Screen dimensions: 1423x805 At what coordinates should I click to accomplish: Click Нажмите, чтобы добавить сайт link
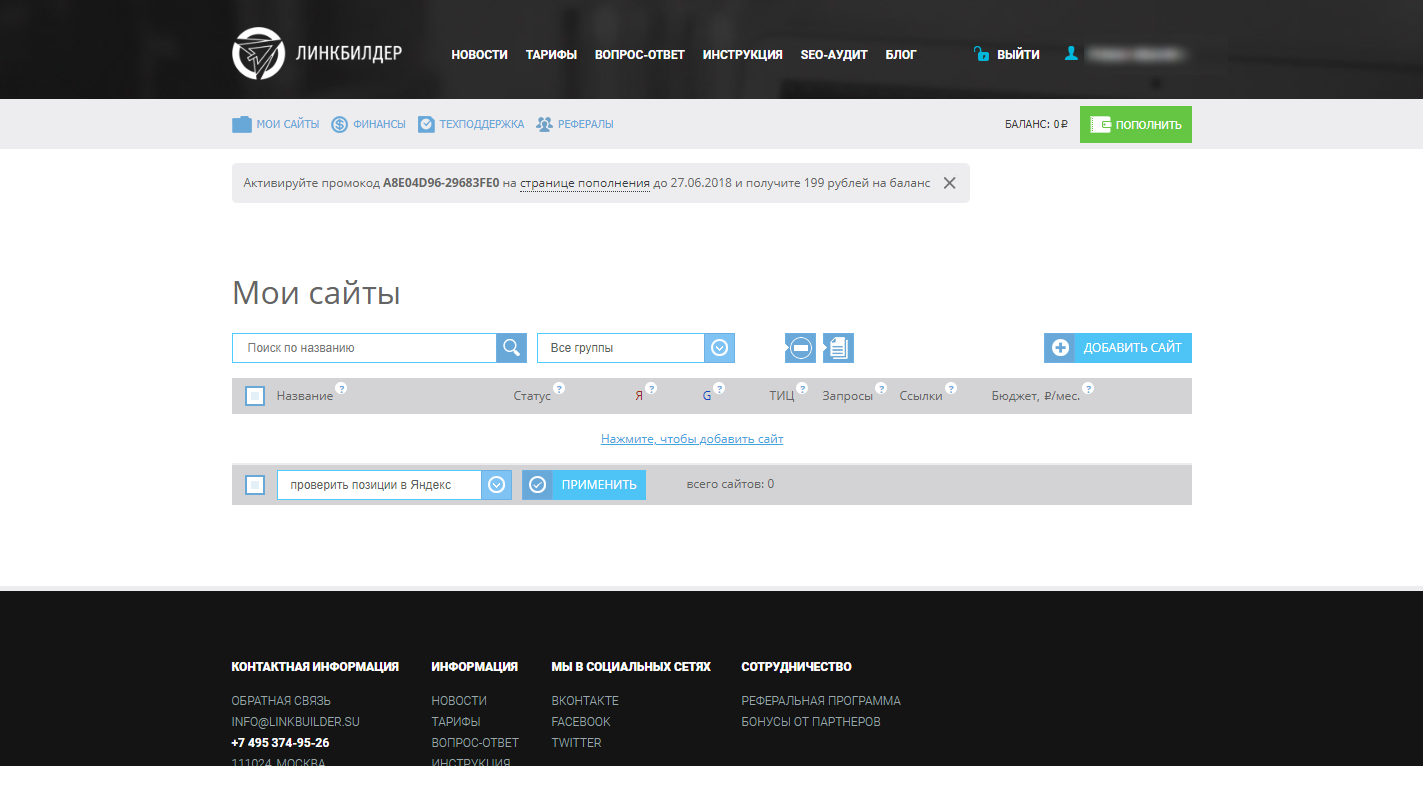(x=692, y=439)
